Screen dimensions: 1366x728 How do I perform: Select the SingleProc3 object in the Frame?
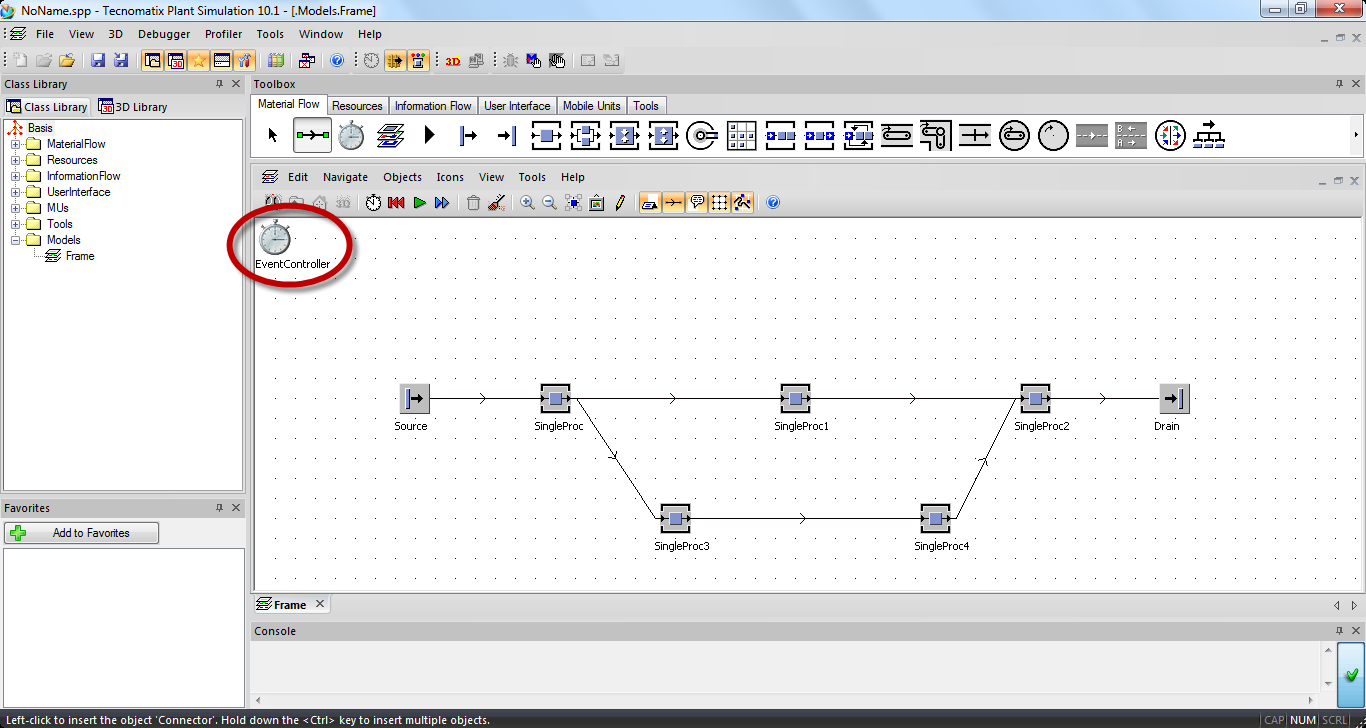tap(675, 519)
